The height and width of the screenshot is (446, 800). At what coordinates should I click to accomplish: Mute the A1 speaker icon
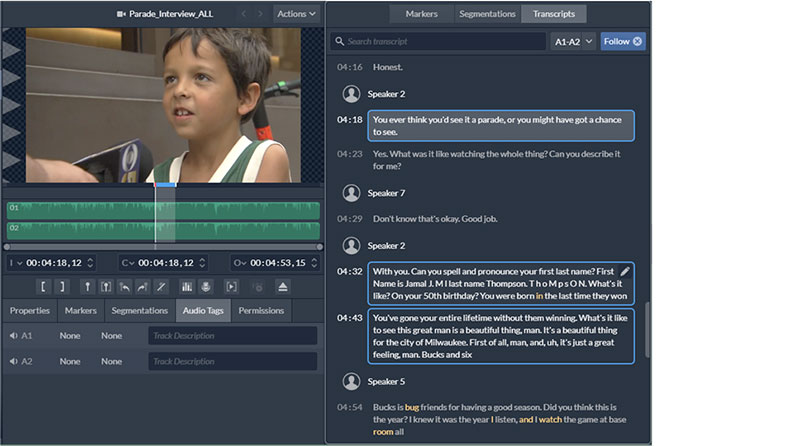(13, 335)
